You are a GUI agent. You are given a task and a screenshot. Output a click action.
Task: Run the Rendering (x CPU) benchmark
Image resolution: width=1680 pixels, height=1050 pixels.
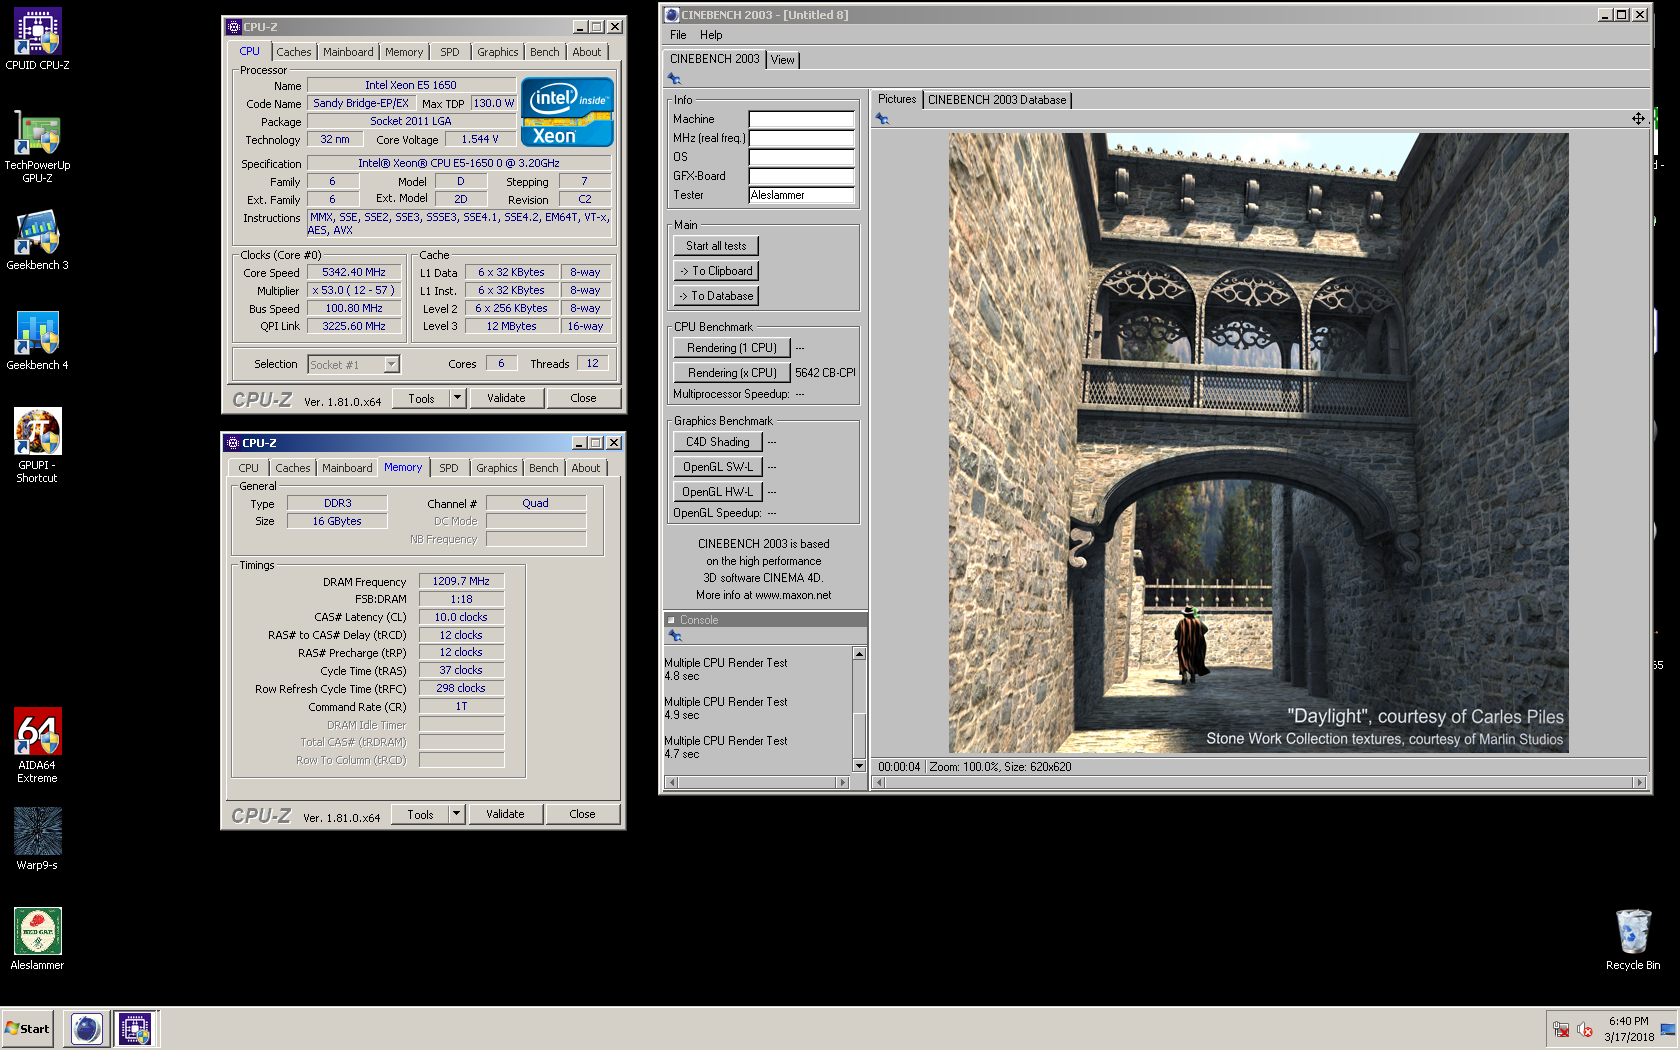click(x=732, y=373)
